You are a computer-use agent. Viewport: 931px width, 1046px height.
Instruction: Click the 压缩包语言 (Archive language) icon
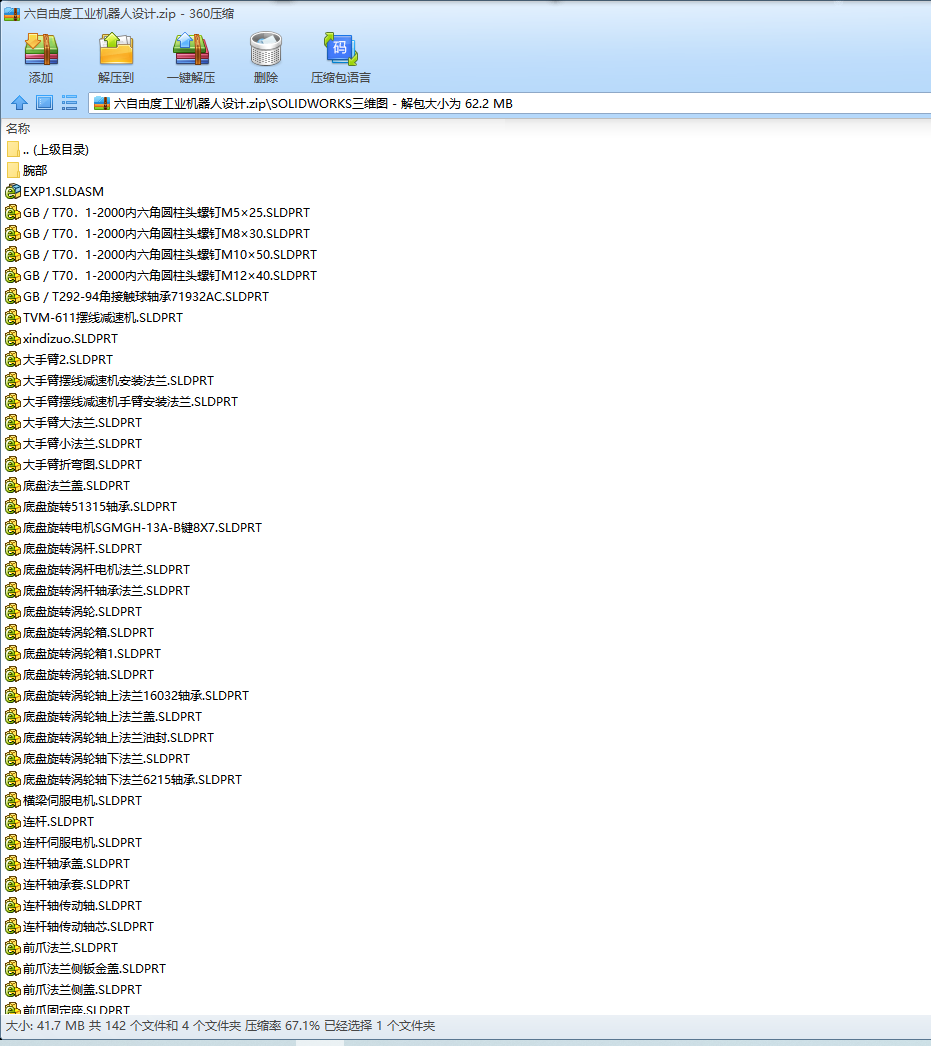[x=341, y=49]
